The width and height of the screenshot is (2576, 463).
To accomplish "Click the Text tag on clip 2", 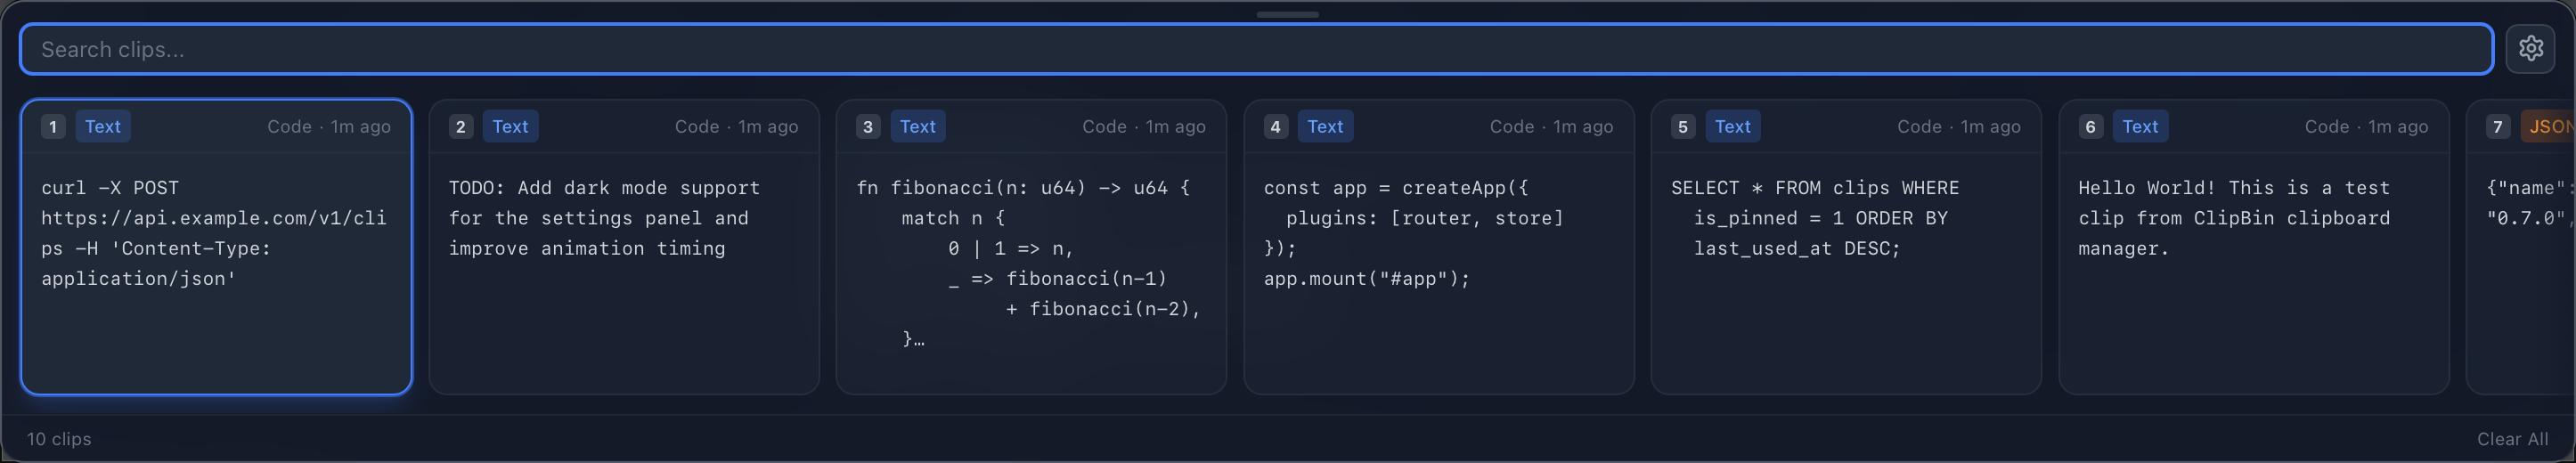I will (510, 127).
